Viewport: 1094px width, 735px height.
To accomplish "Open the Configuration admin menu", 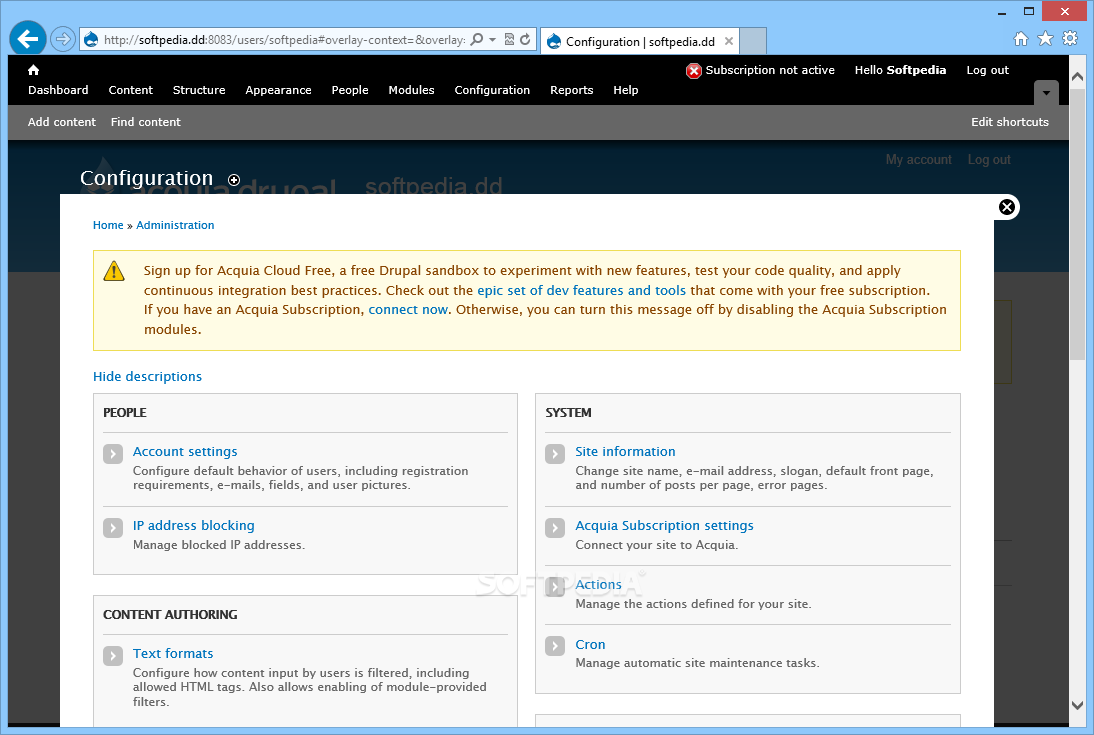I will click(x=492, y=90).
